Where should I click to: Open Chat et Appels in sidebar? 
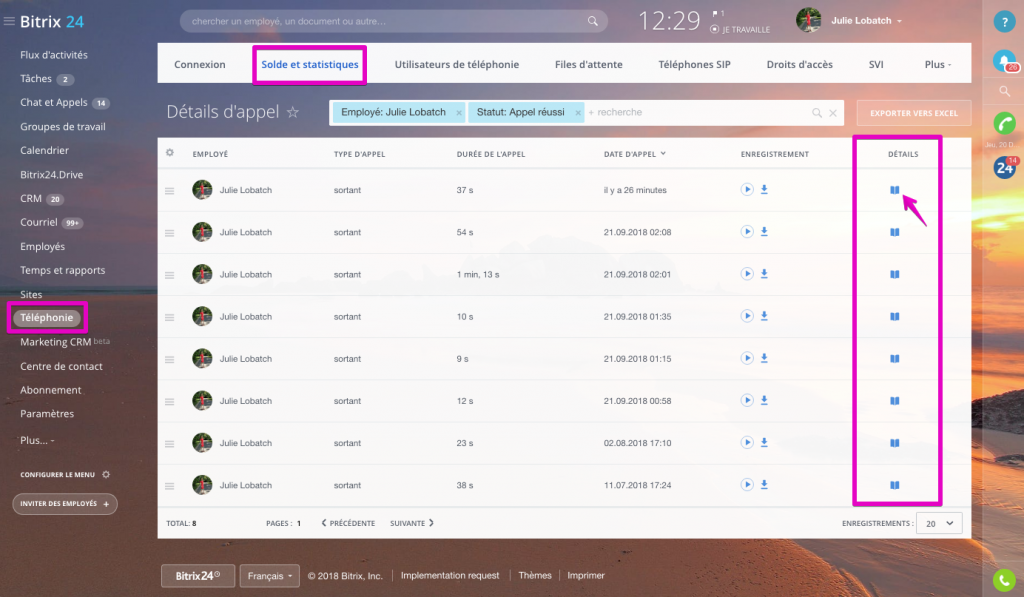click(x=54, y=102)
